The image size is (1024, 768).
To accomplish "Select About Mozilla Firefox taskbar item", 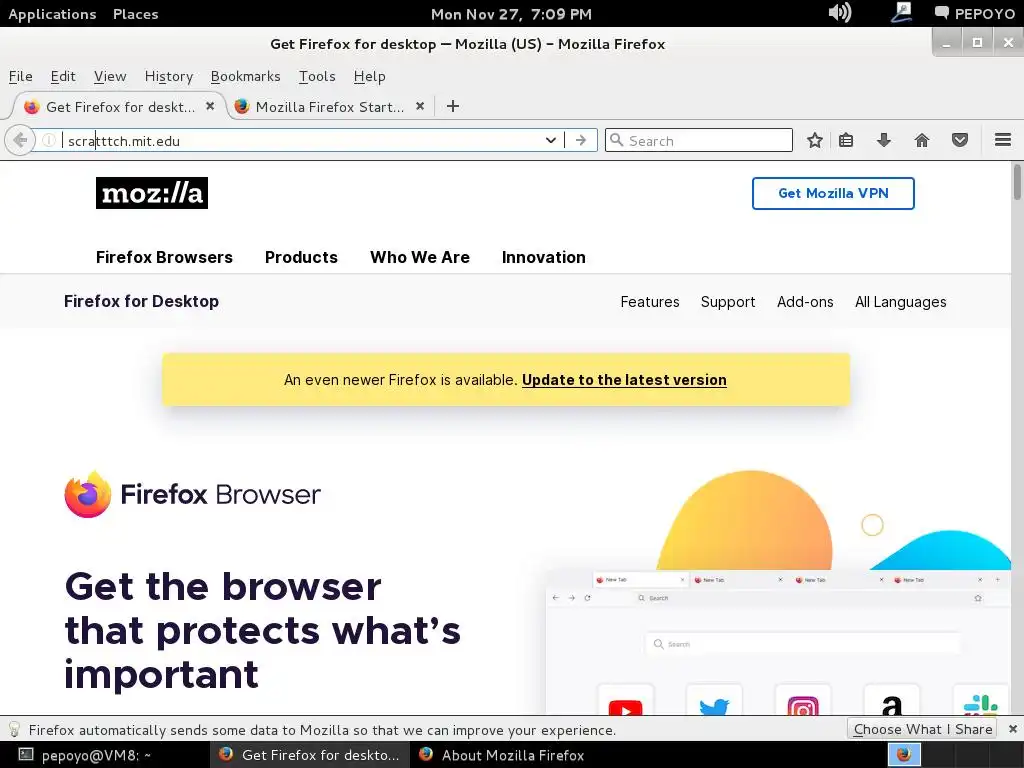I will [502, 755].
